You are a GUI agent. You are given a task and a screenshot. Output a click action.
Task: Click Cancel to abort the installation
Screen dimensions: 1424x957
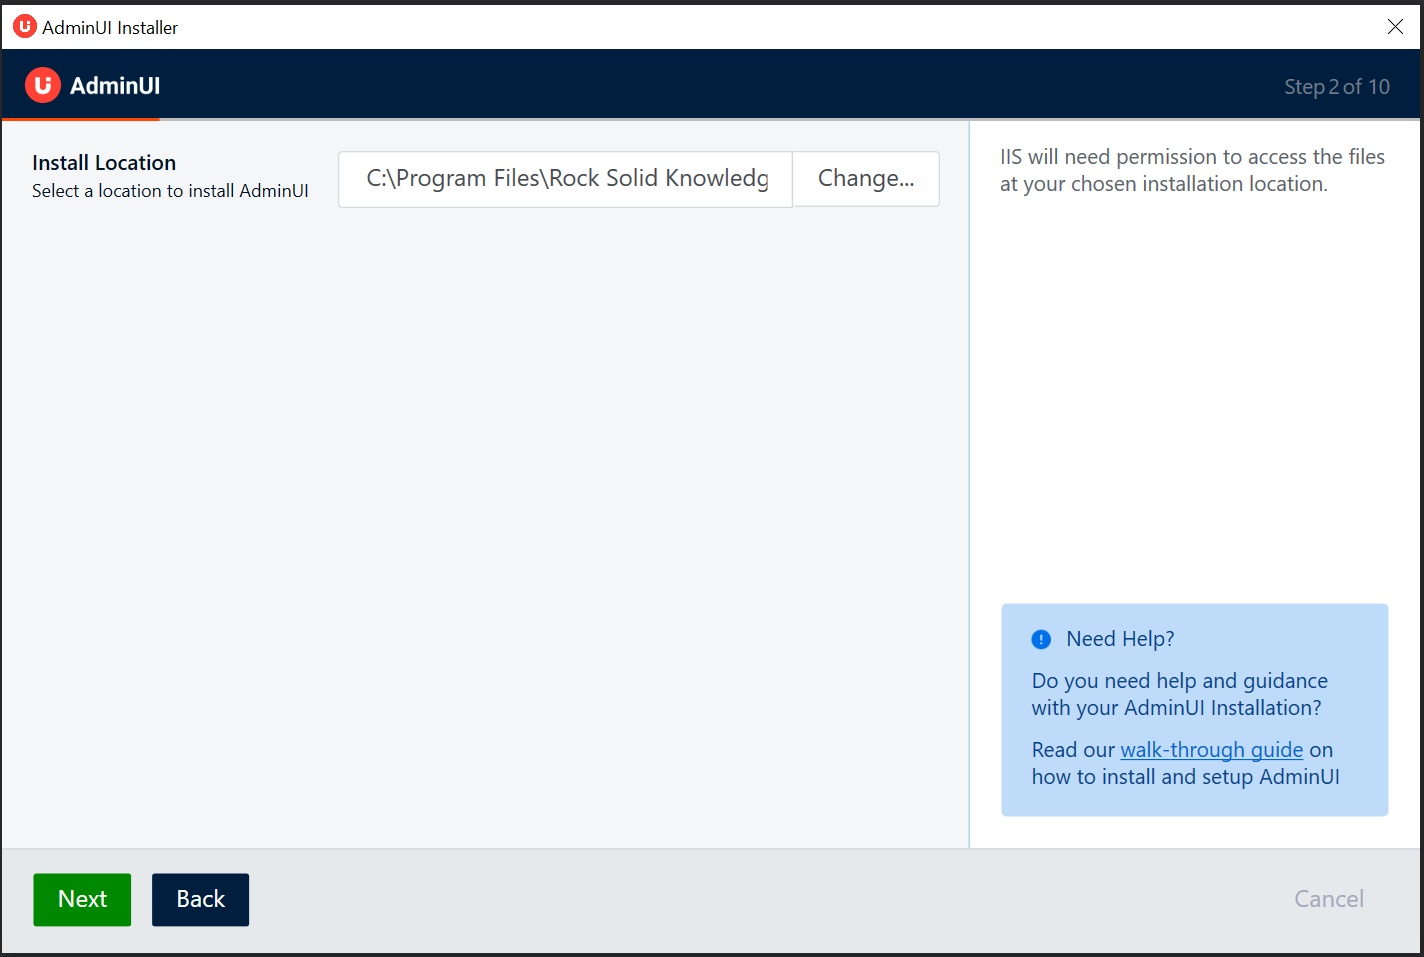click(x=1328, y=898)
